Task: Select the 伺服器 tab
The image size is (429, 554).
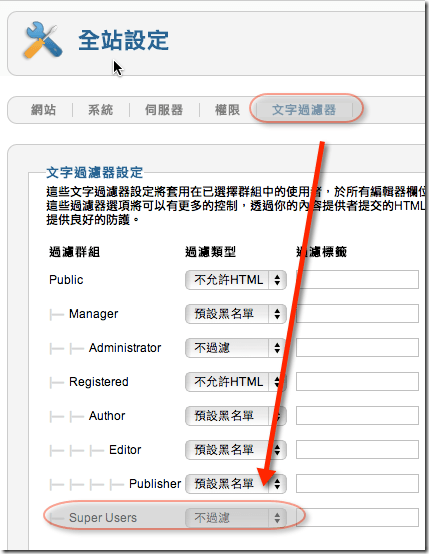Action: point(164,110)
